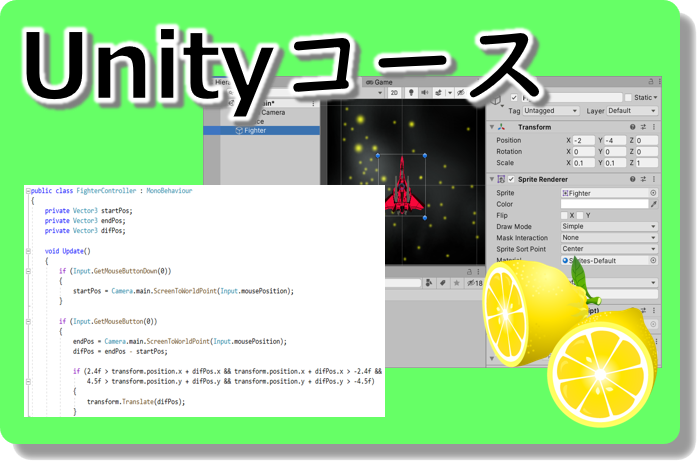This screenshot has width=697, height=461.
Task: Edit Rotation Y field
Action: tap(615, 152)
